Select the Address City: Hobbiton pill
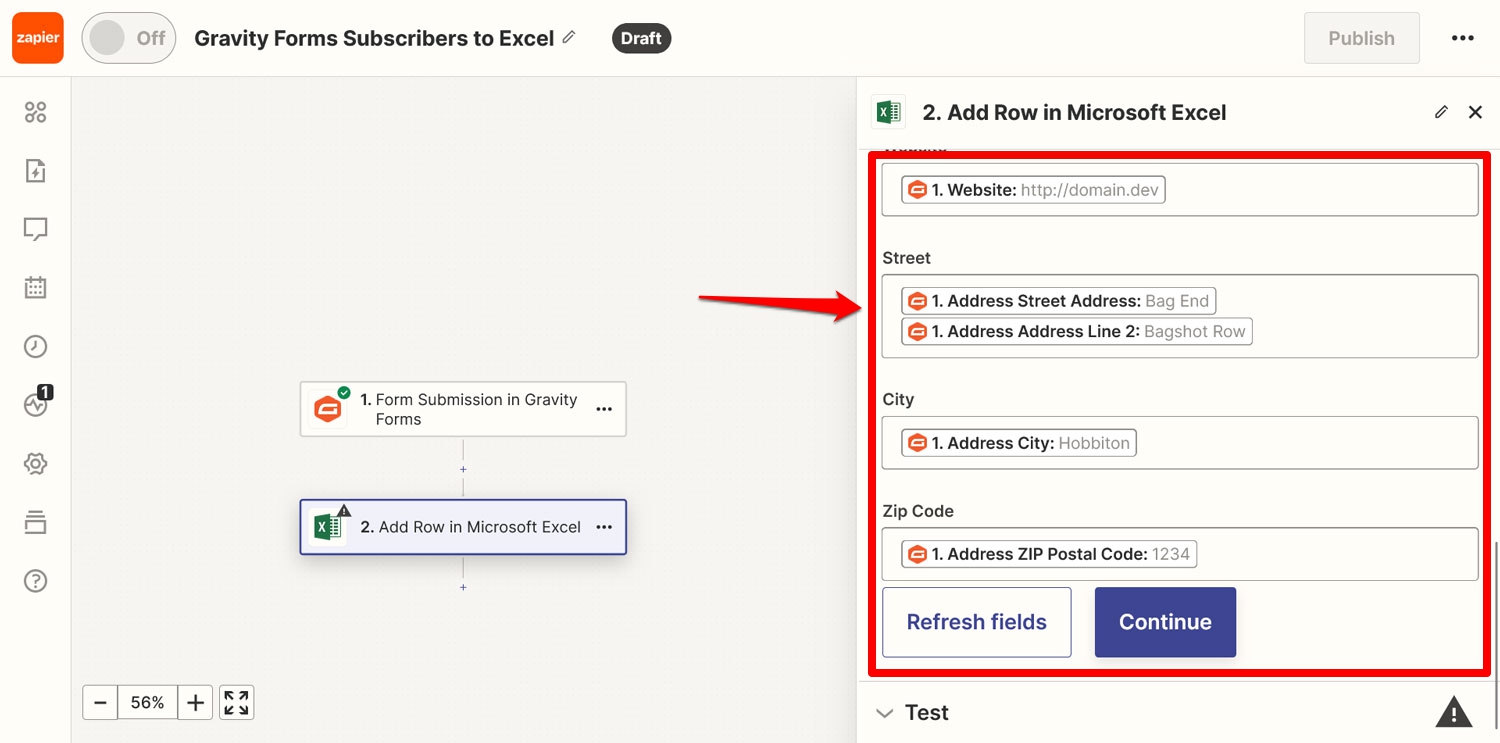The image size is (1500, 743). (x=1019, y=443)
